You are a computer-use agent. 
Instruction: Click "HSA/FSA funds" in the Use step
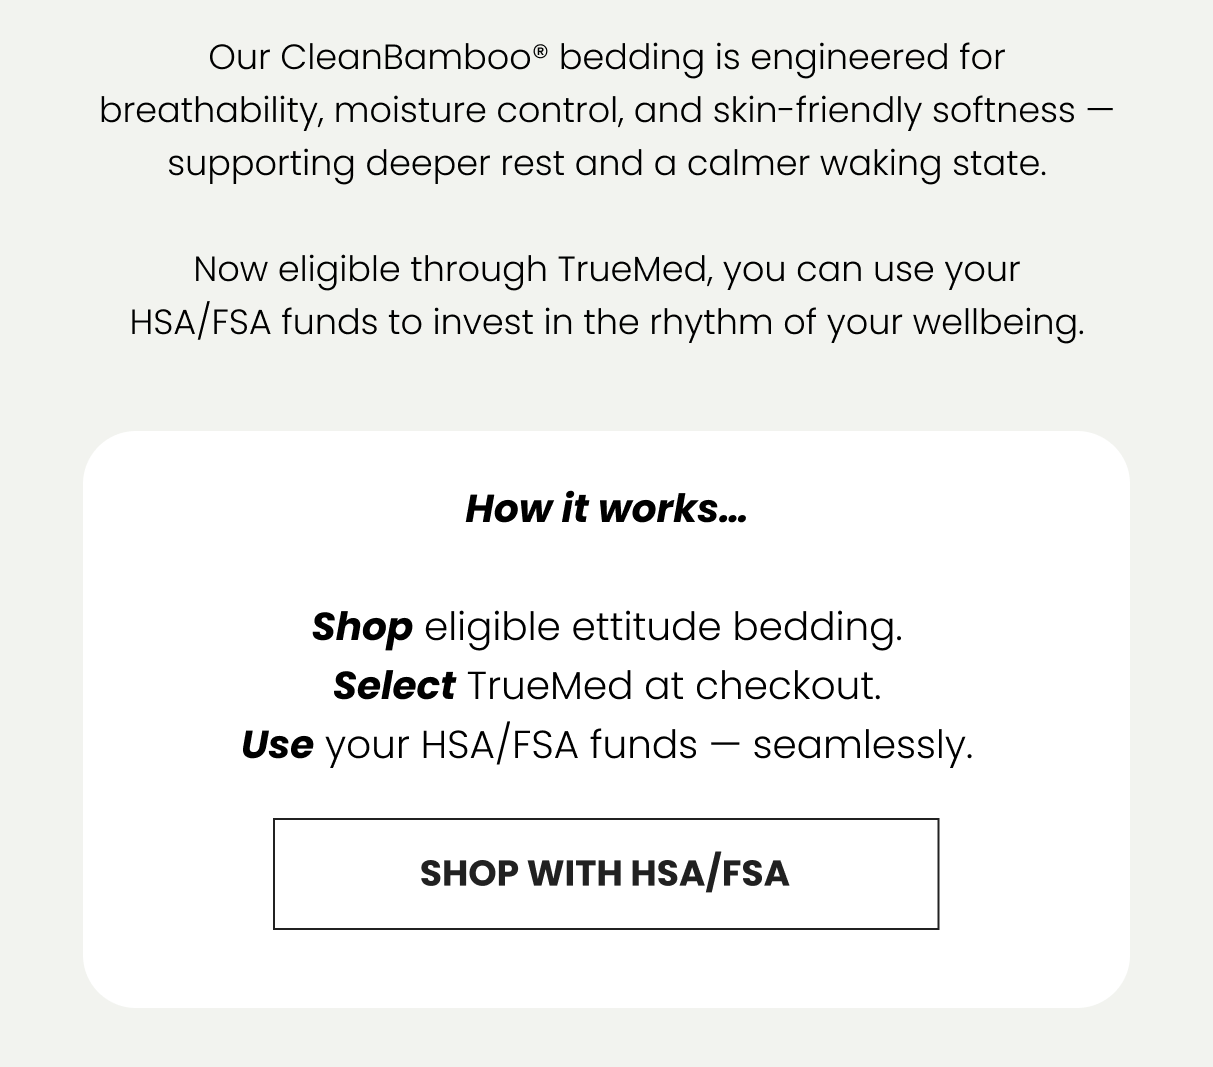pyautogui.click(x=559, y=745)
